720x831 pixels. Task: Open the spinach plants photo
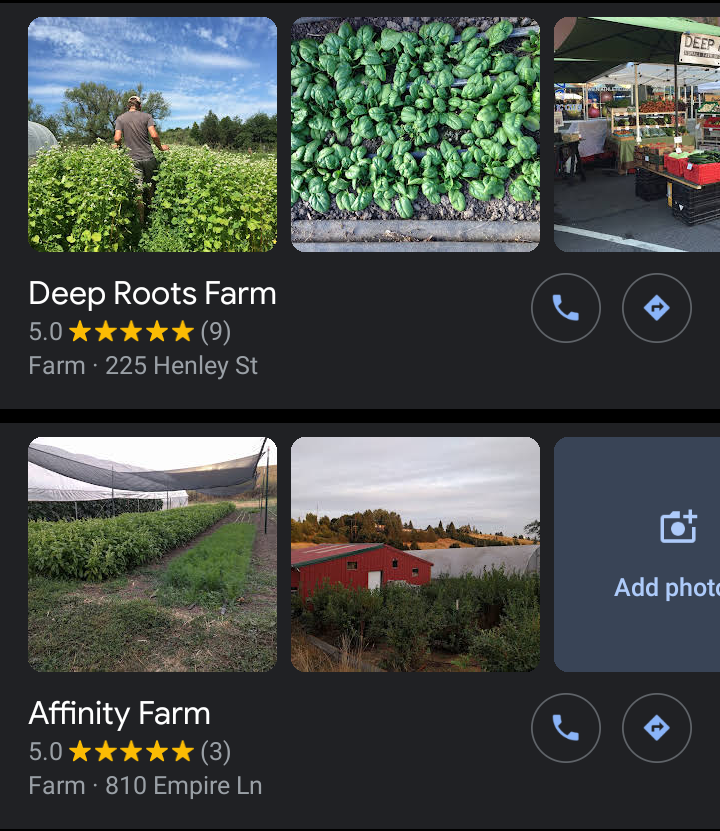(x=415, y=134)
